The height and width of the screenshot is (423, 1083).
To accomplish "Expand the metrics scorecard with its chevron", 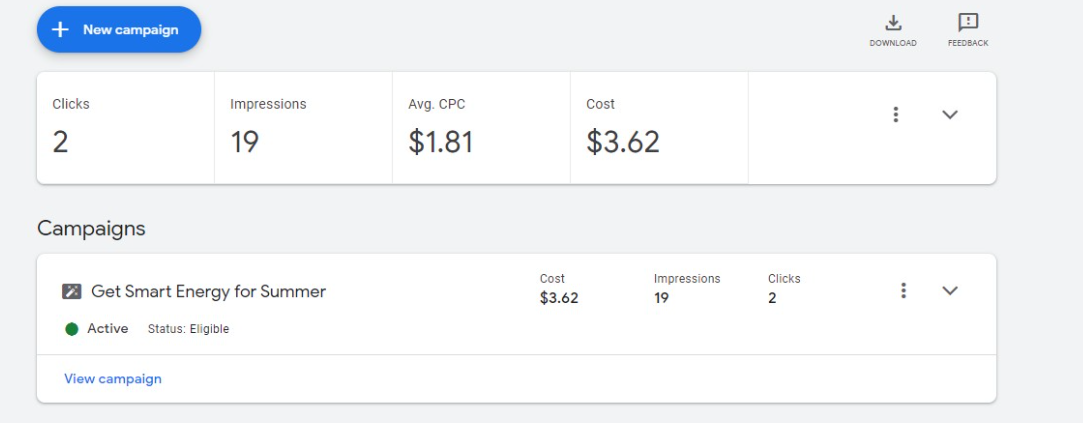I will click(950, 114).
